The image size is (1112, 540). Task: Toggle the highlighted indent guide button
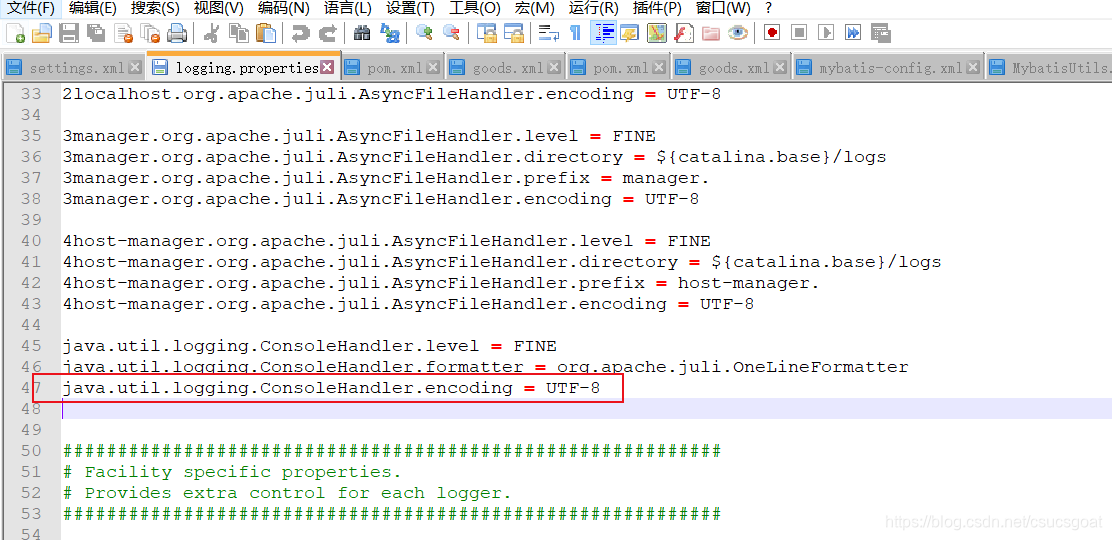603,33
